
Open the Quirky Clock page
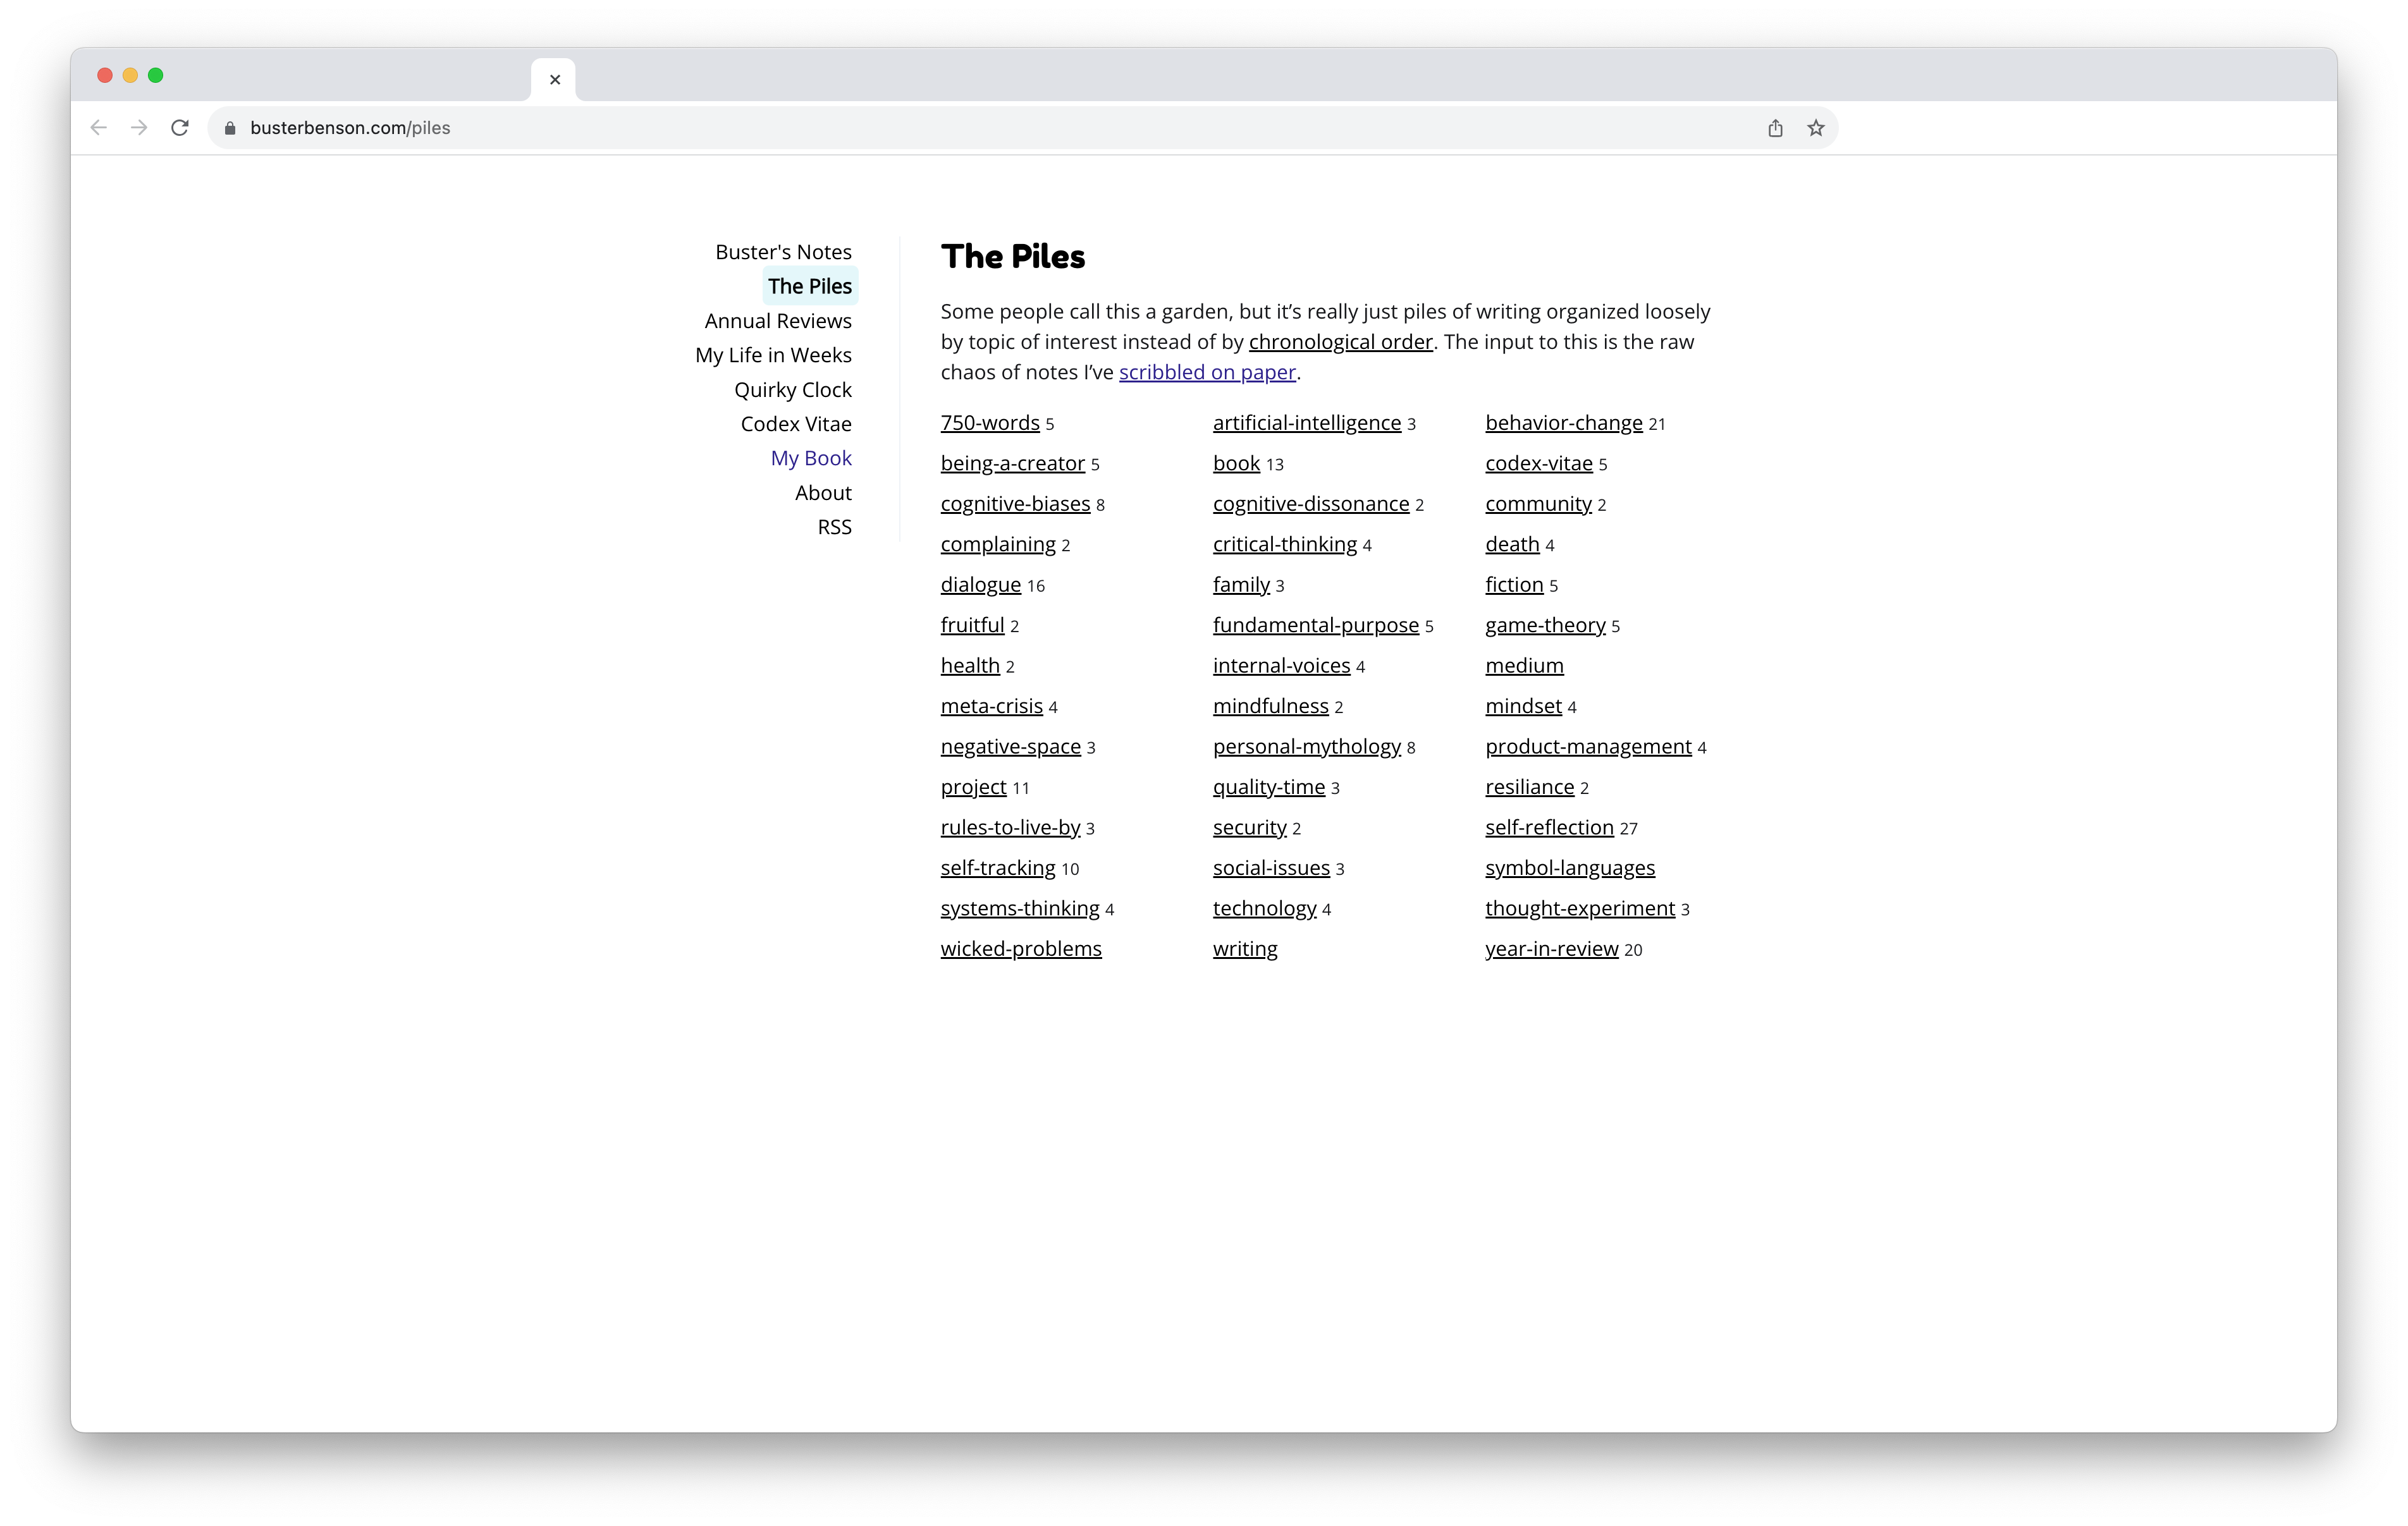(792, 390)
